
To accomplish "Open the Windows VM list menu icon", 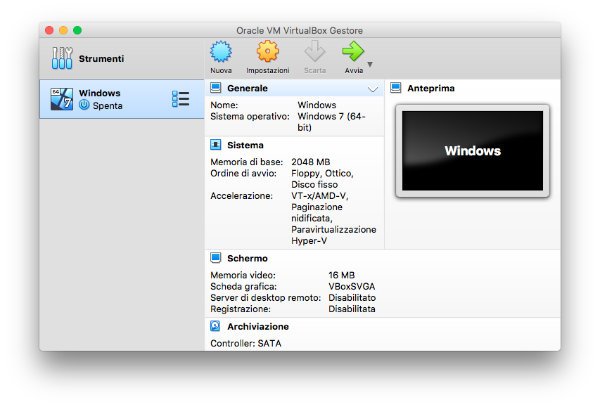I will click(180, 99).
